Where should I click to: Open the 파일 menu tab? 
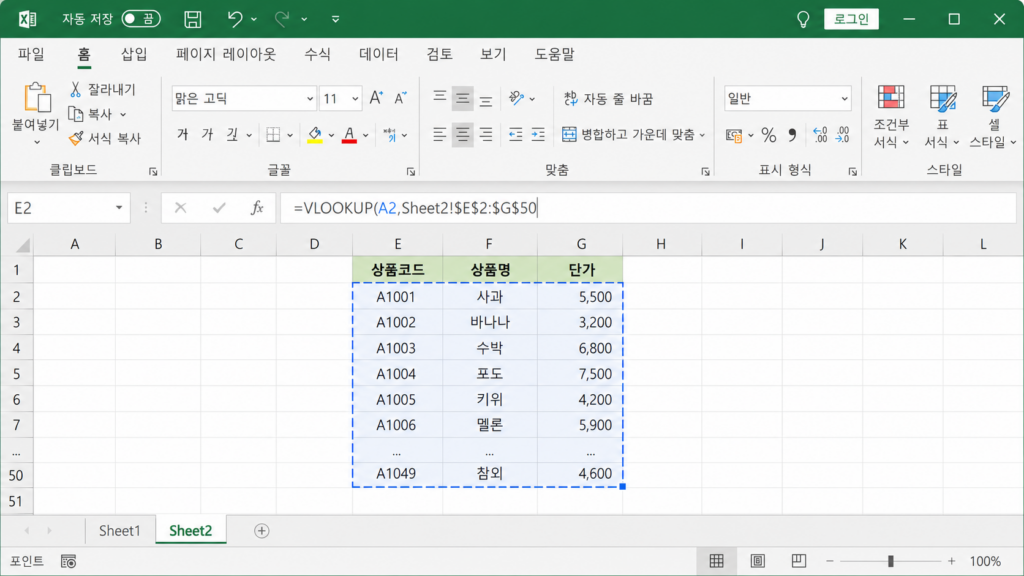31,54
